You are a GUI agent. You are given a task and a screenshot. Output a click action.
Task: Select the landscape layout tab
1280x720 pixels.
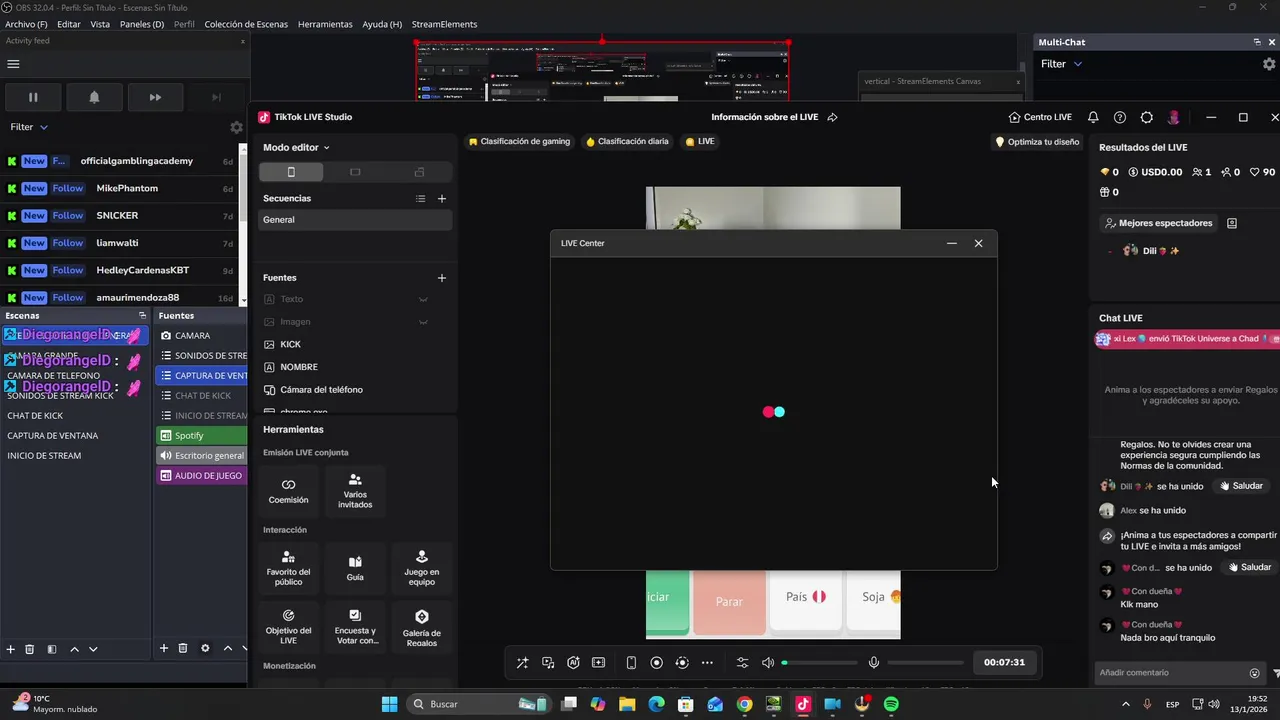click(x=355, y=172)
